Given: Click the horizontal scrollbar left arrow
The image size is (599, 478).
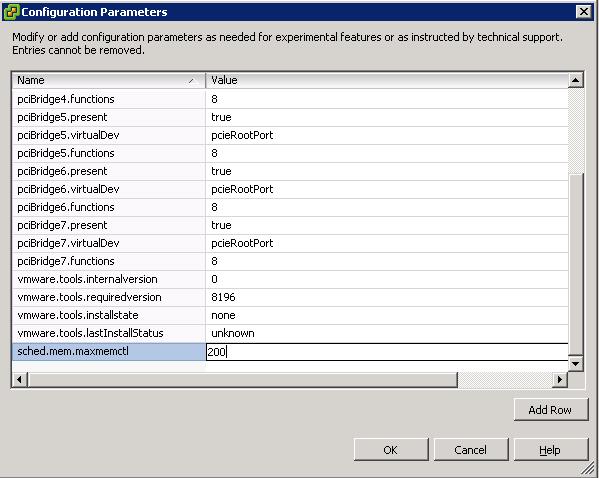Looking at the screenshot, I should coord(19,380).
